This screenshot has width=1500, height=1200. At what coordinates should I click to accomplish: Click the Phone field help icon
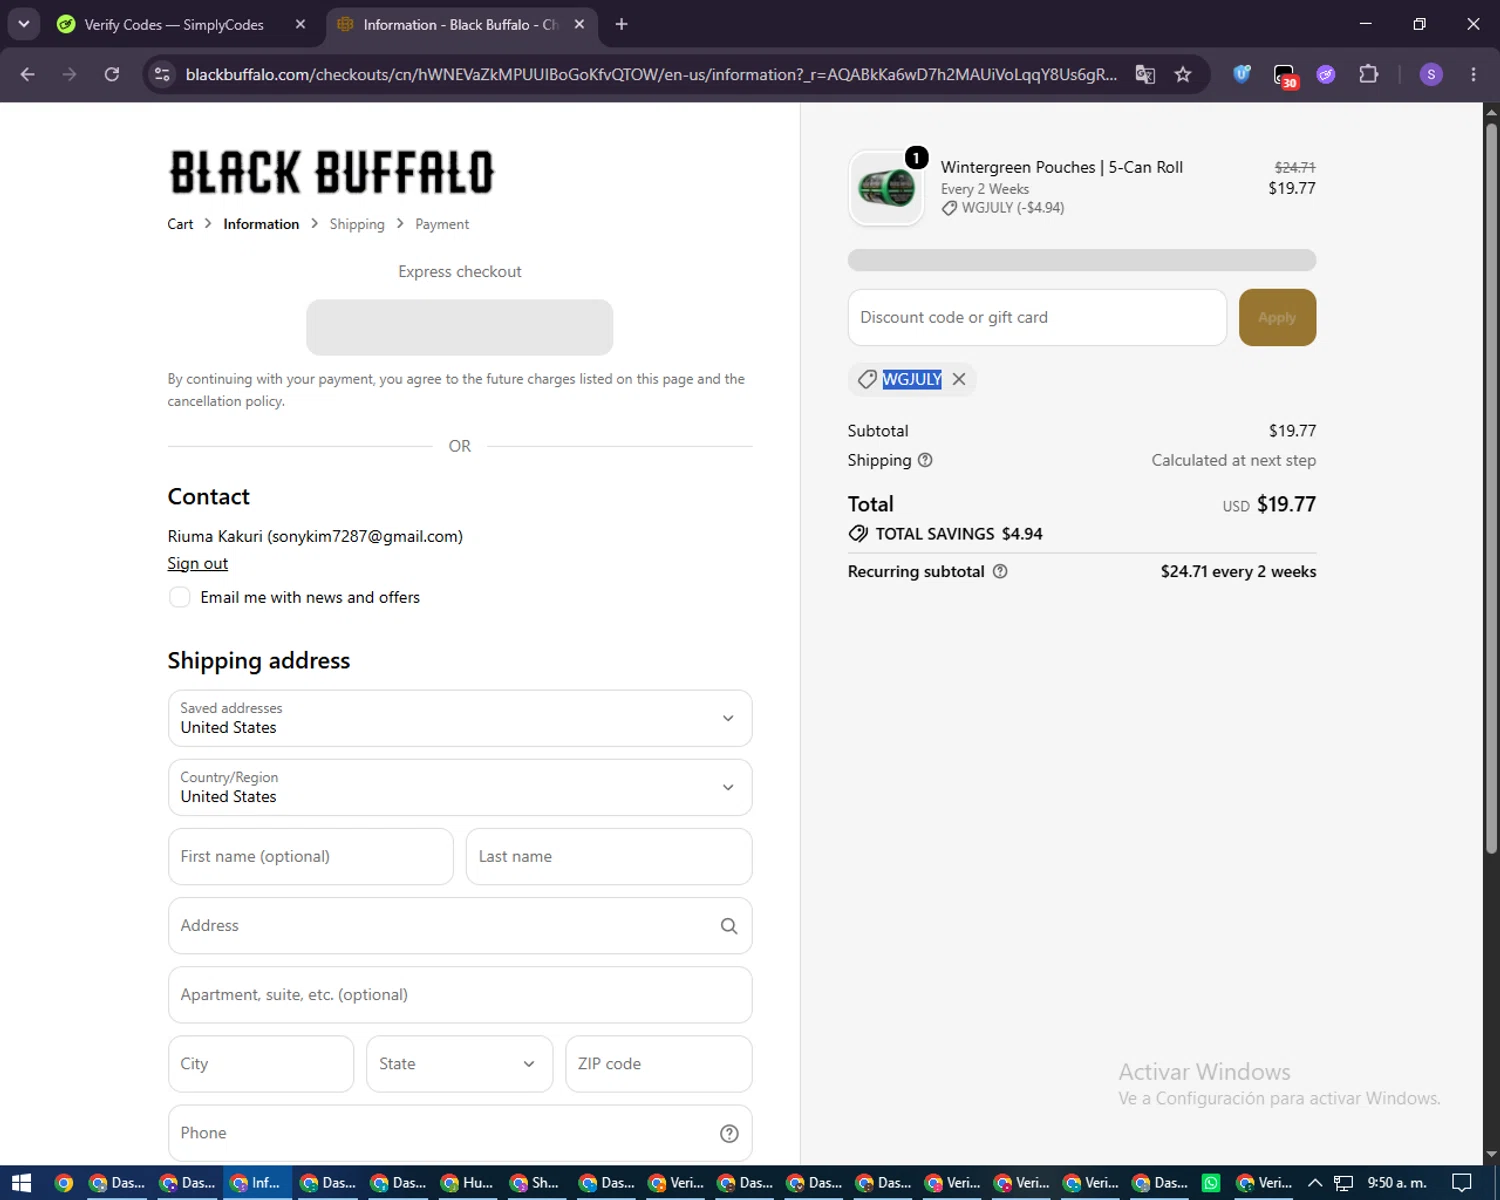point(729,1133)
